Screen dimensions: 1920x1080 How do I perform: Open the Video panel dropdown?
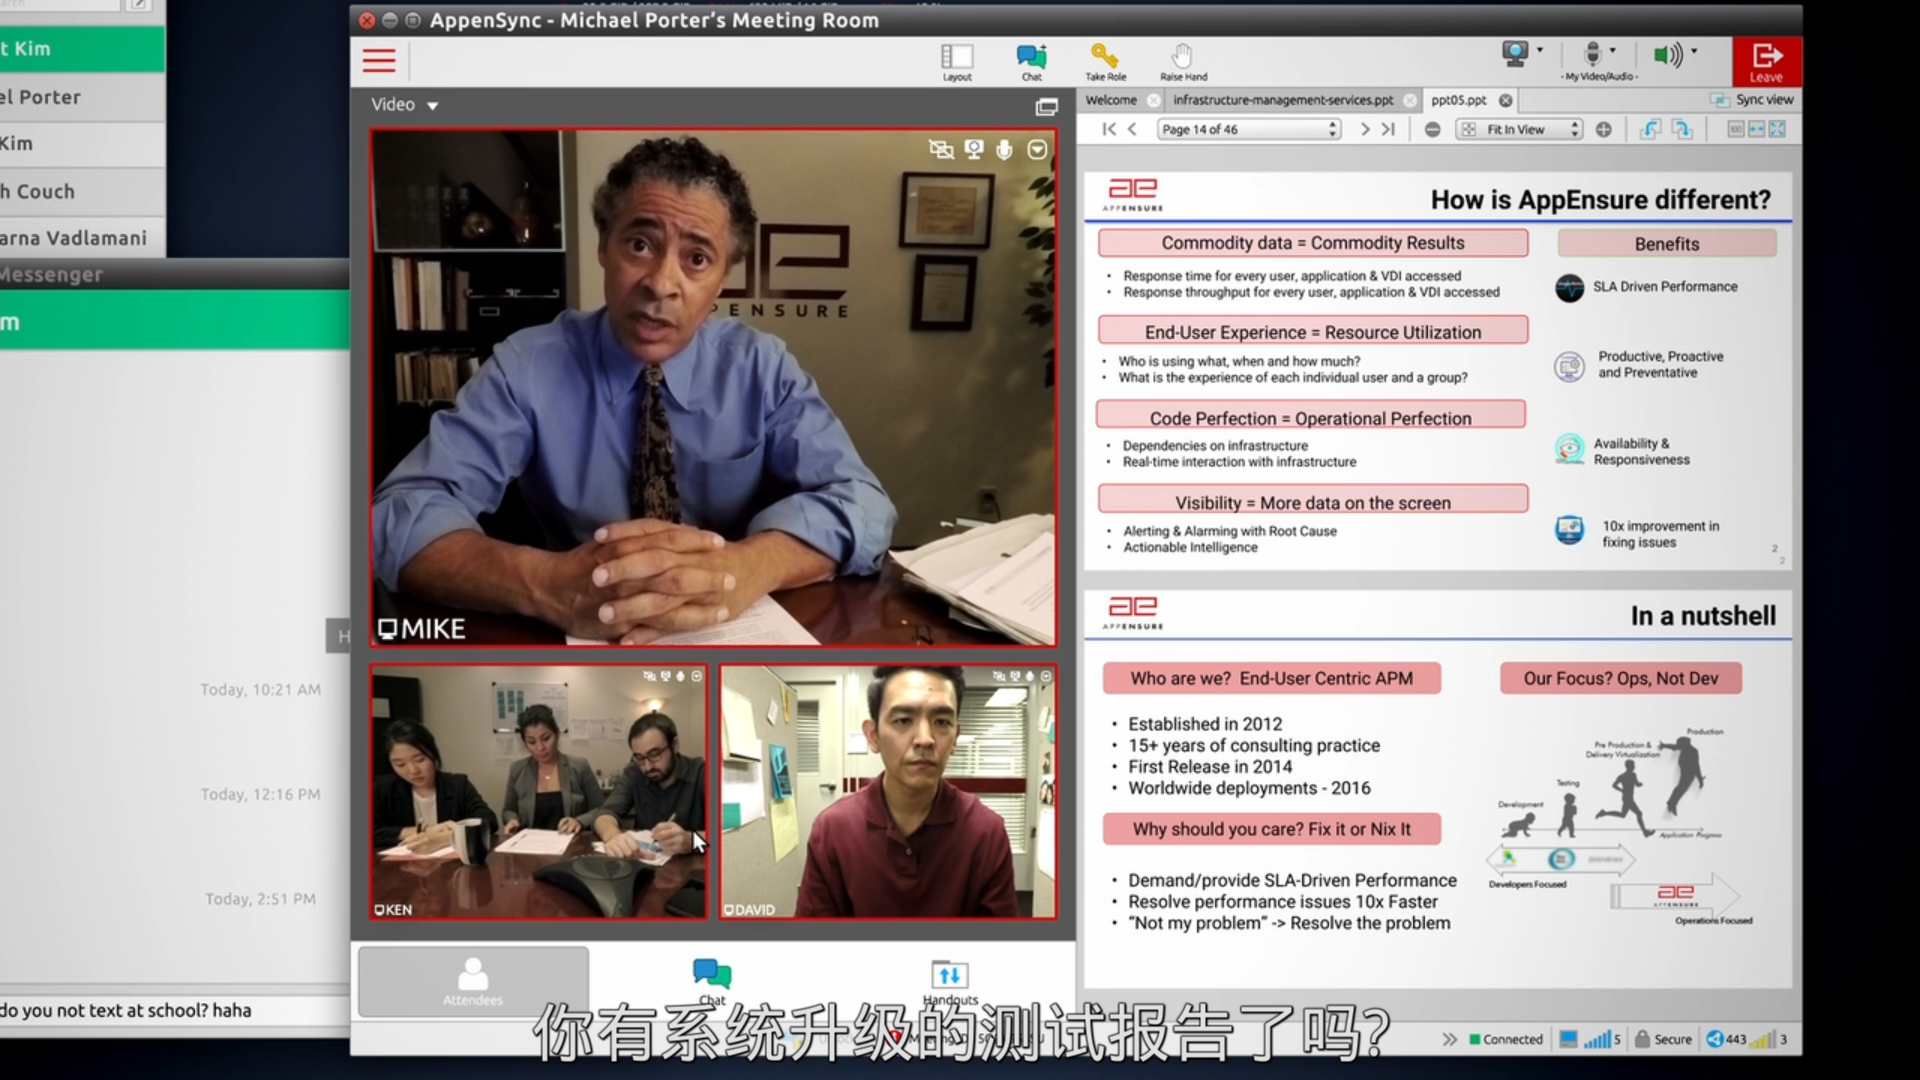405,105
